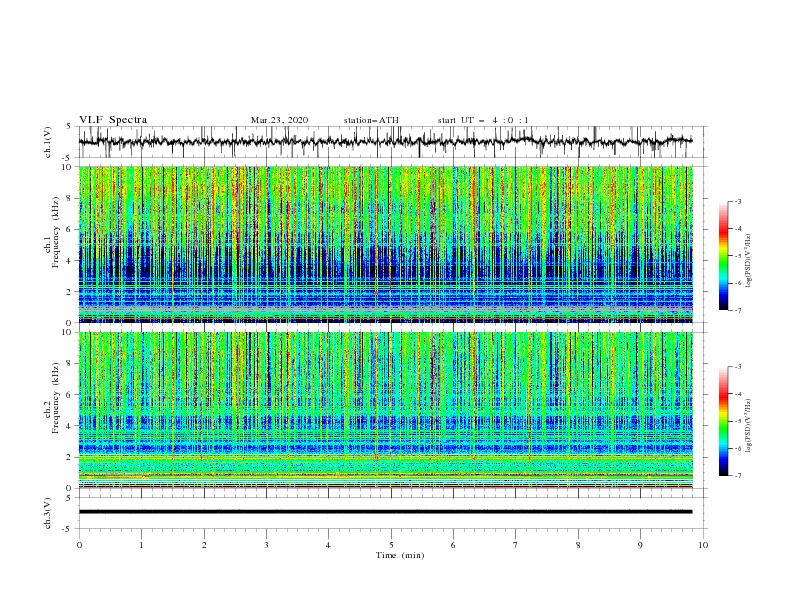Click the "VLF Spectra" title text
792x612 pixels.
[113, 120]
